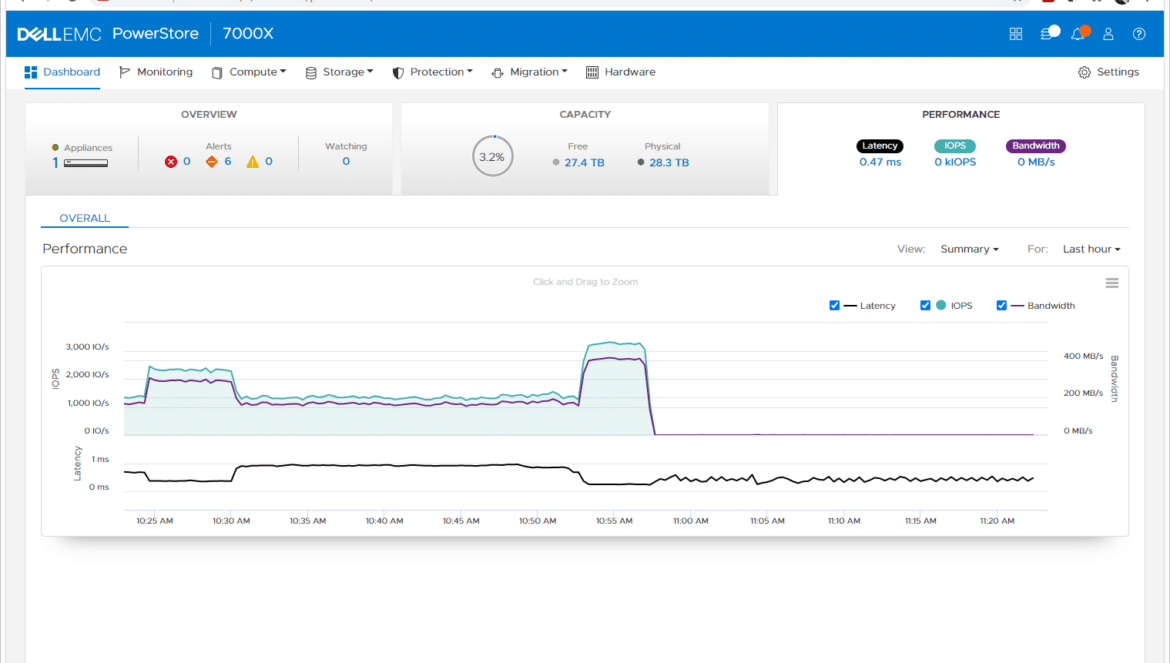Screen dimensions: 1170x663
Task: Click the 6 major alerts count
Action: pyautogui.click(x=228, y=161)
